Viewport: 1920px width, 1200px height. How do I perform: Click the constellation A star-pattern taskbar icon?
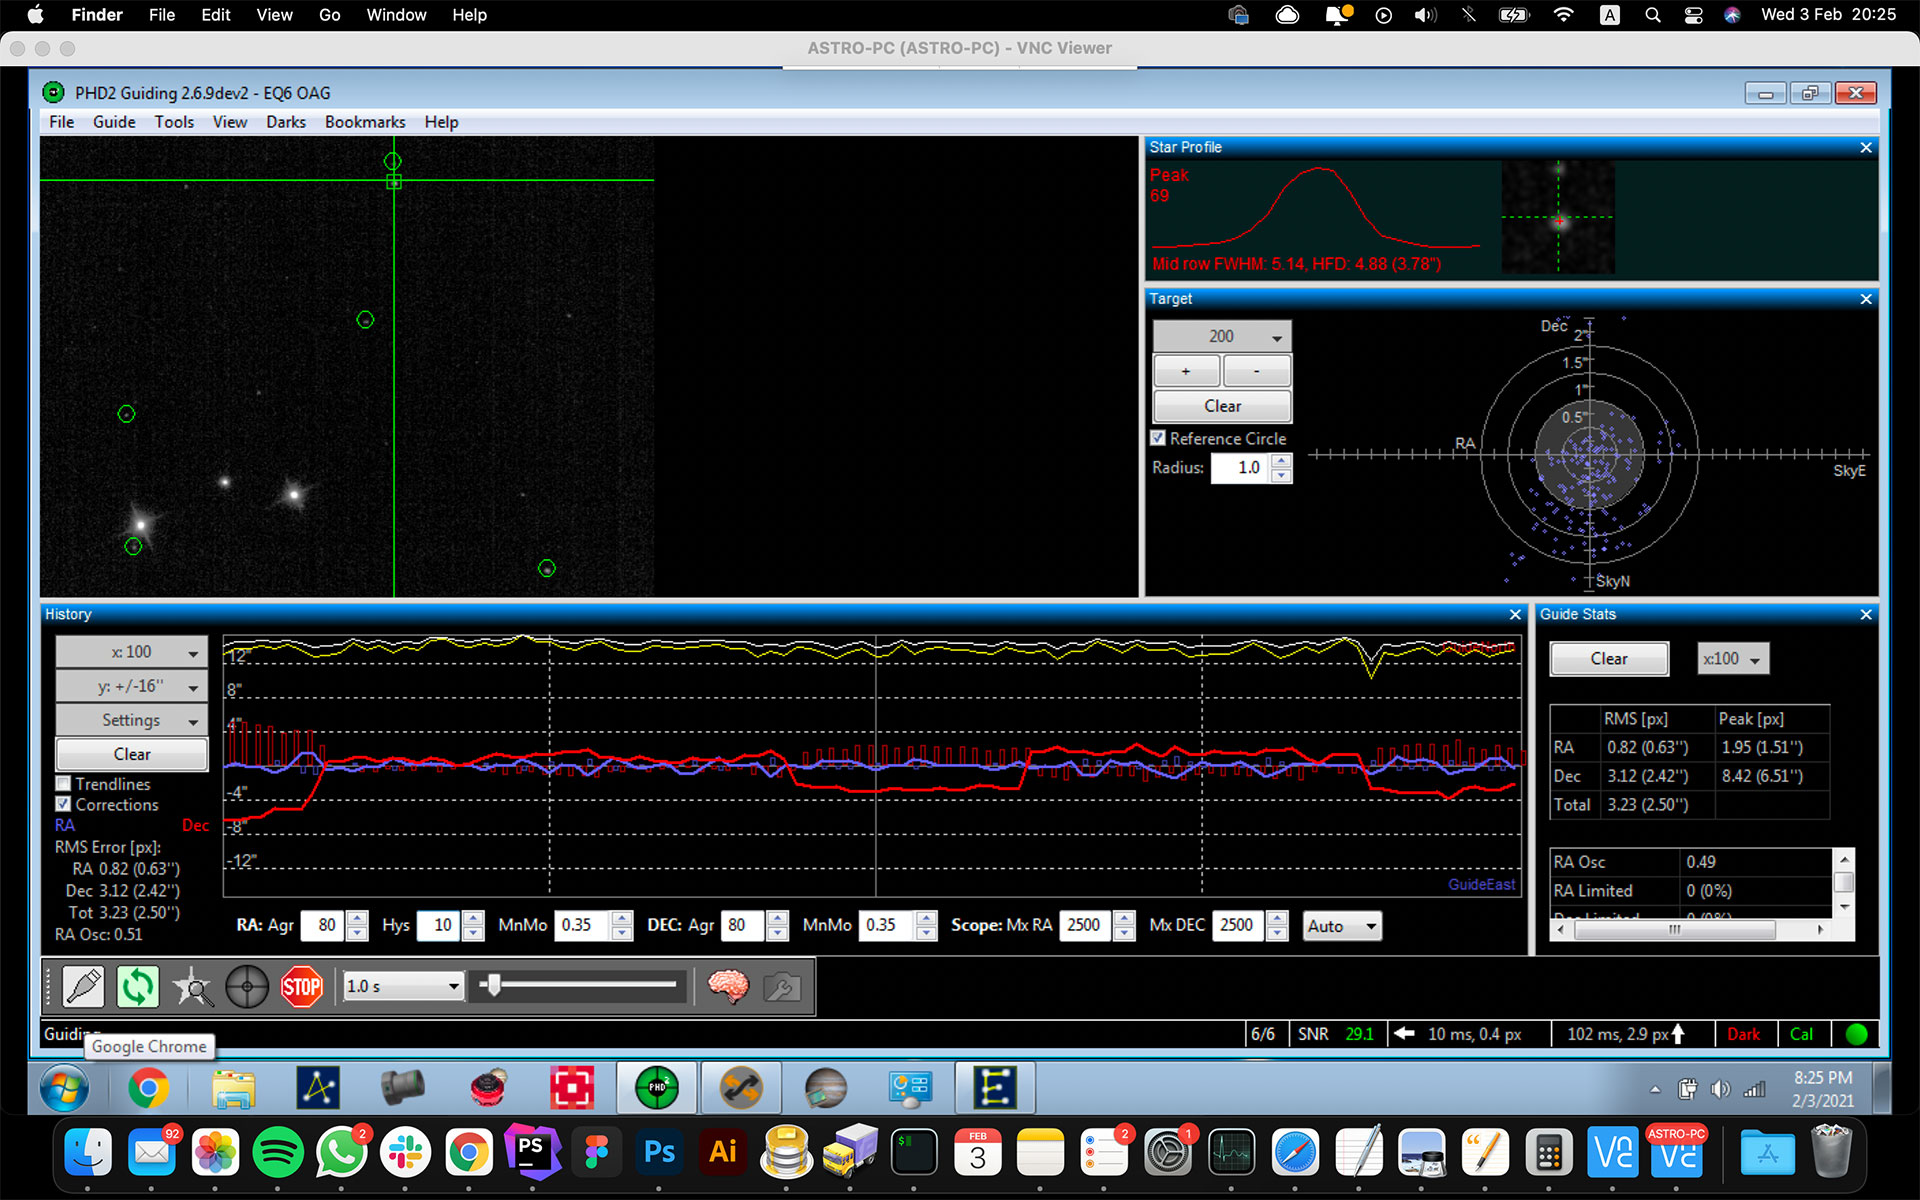pos(318,1088)
